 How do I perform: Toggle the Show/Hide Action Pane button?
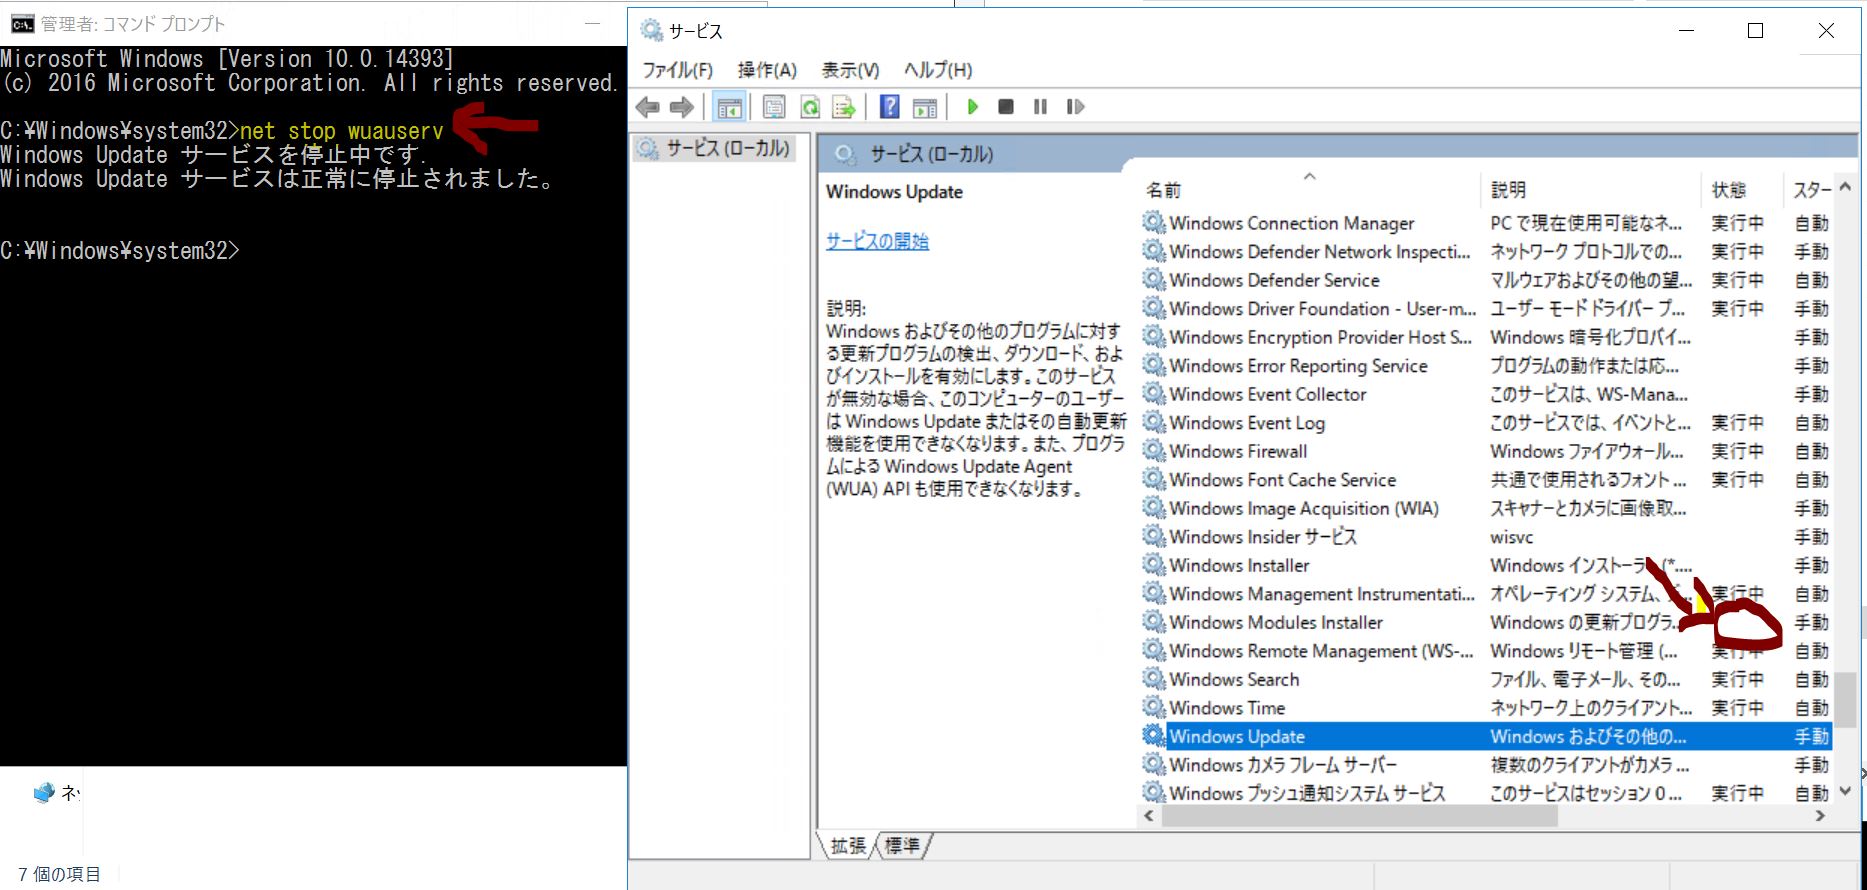coord(925,107)
